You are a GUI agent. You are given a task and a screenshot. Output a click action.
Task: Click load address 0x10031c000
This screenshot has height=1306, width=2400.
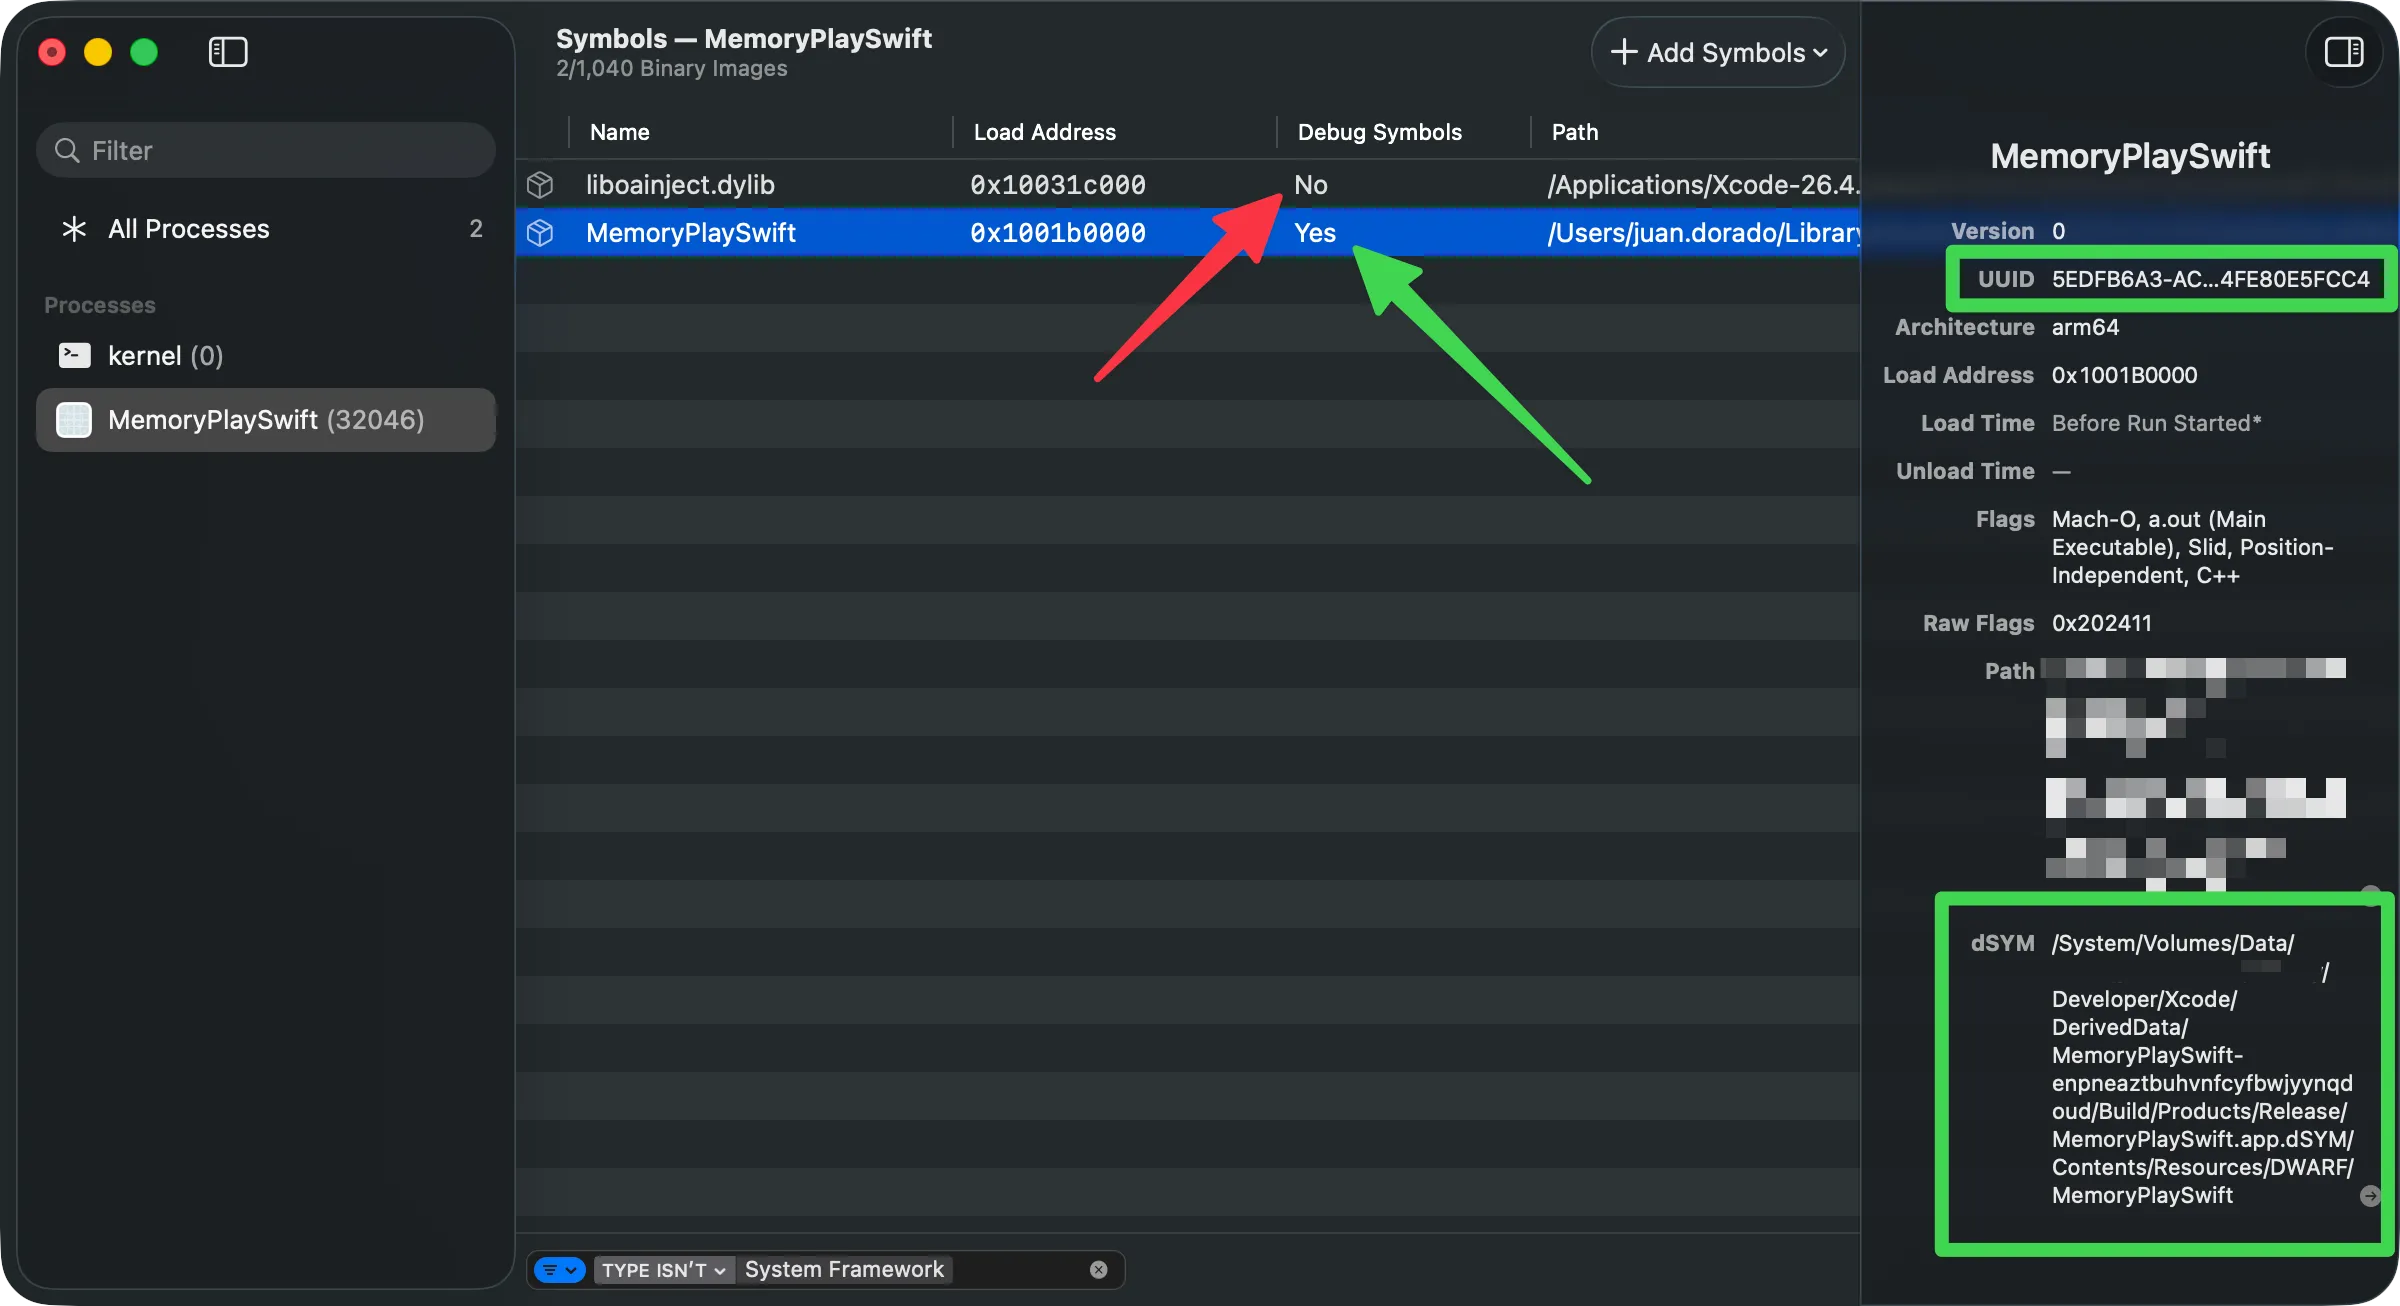click(1058, 185)
